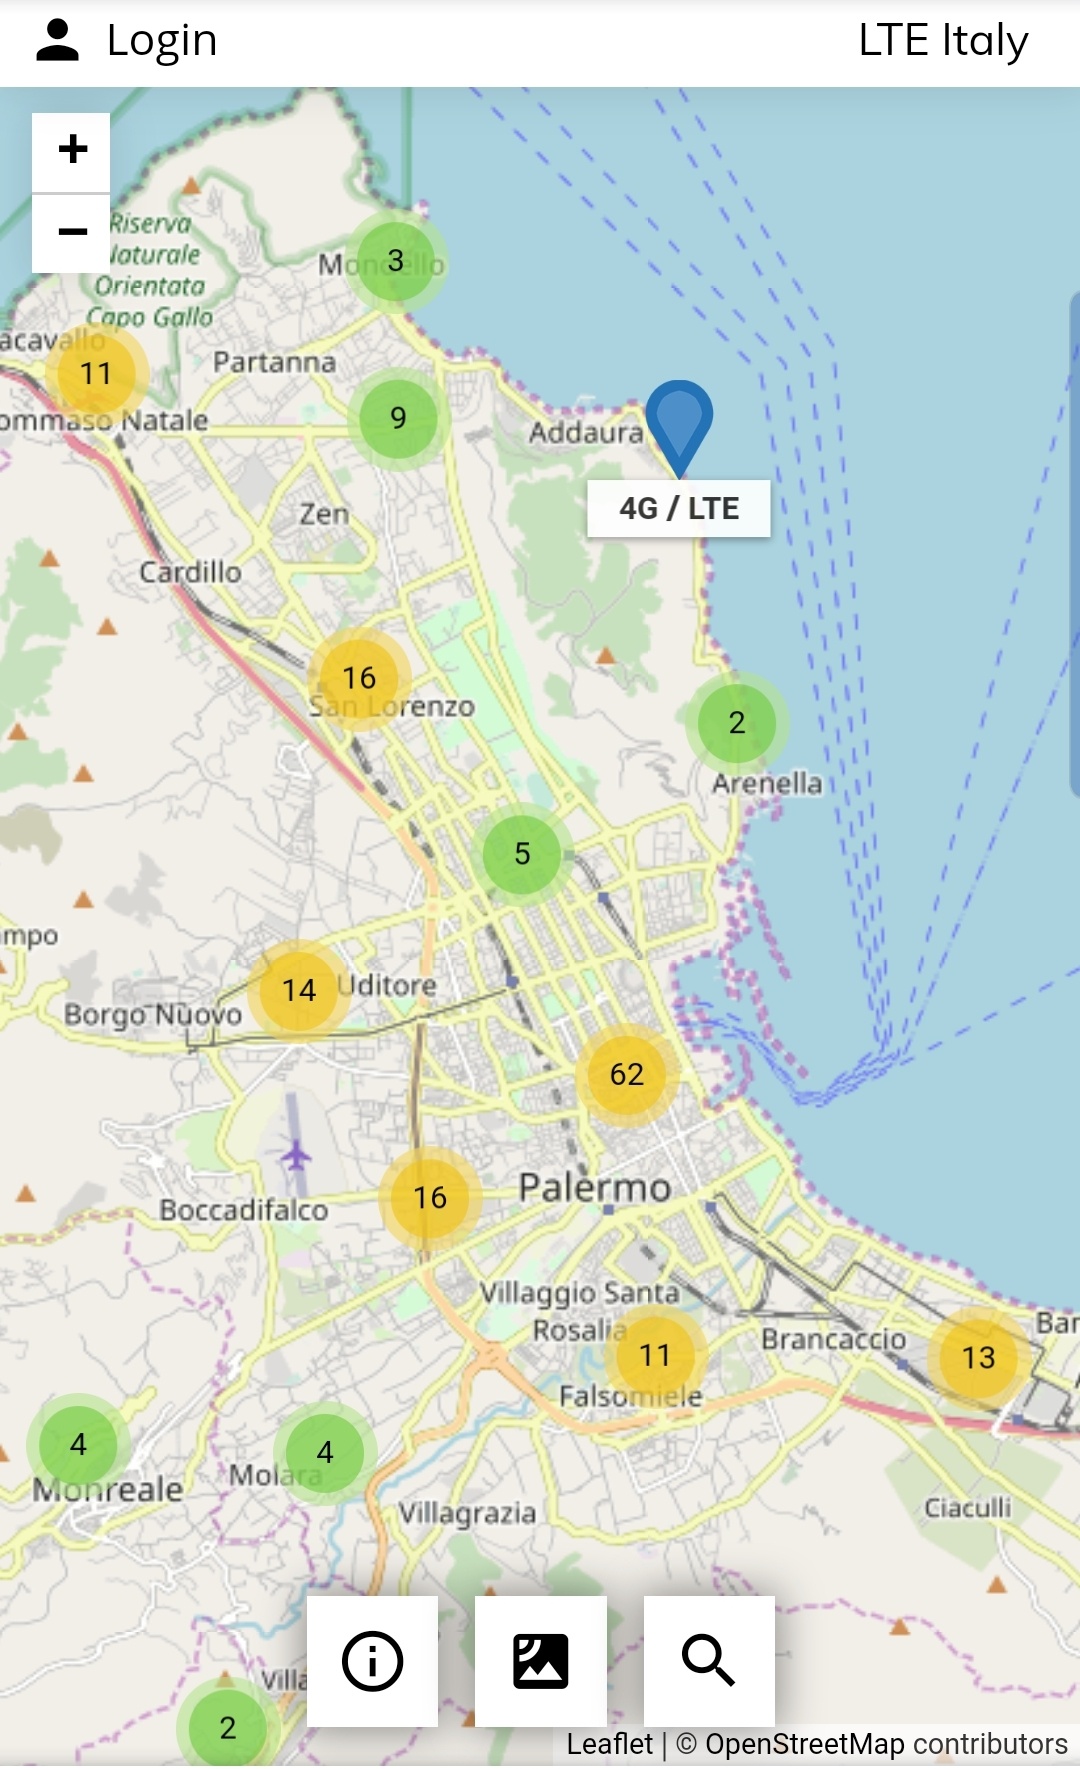Click the user profile icon
This screenshot has height=1769, width=1080.
click(57, 41)
